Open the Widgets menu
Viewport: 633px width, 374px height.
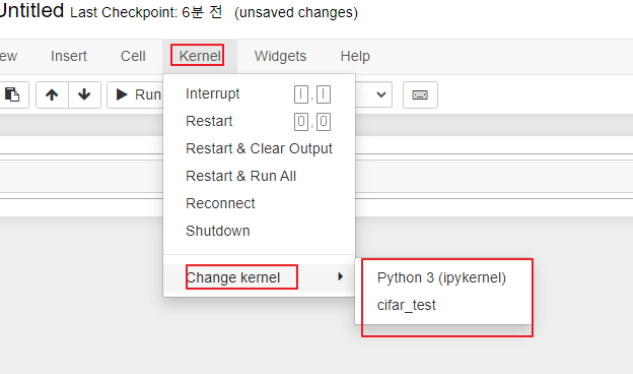coord(280,56)
